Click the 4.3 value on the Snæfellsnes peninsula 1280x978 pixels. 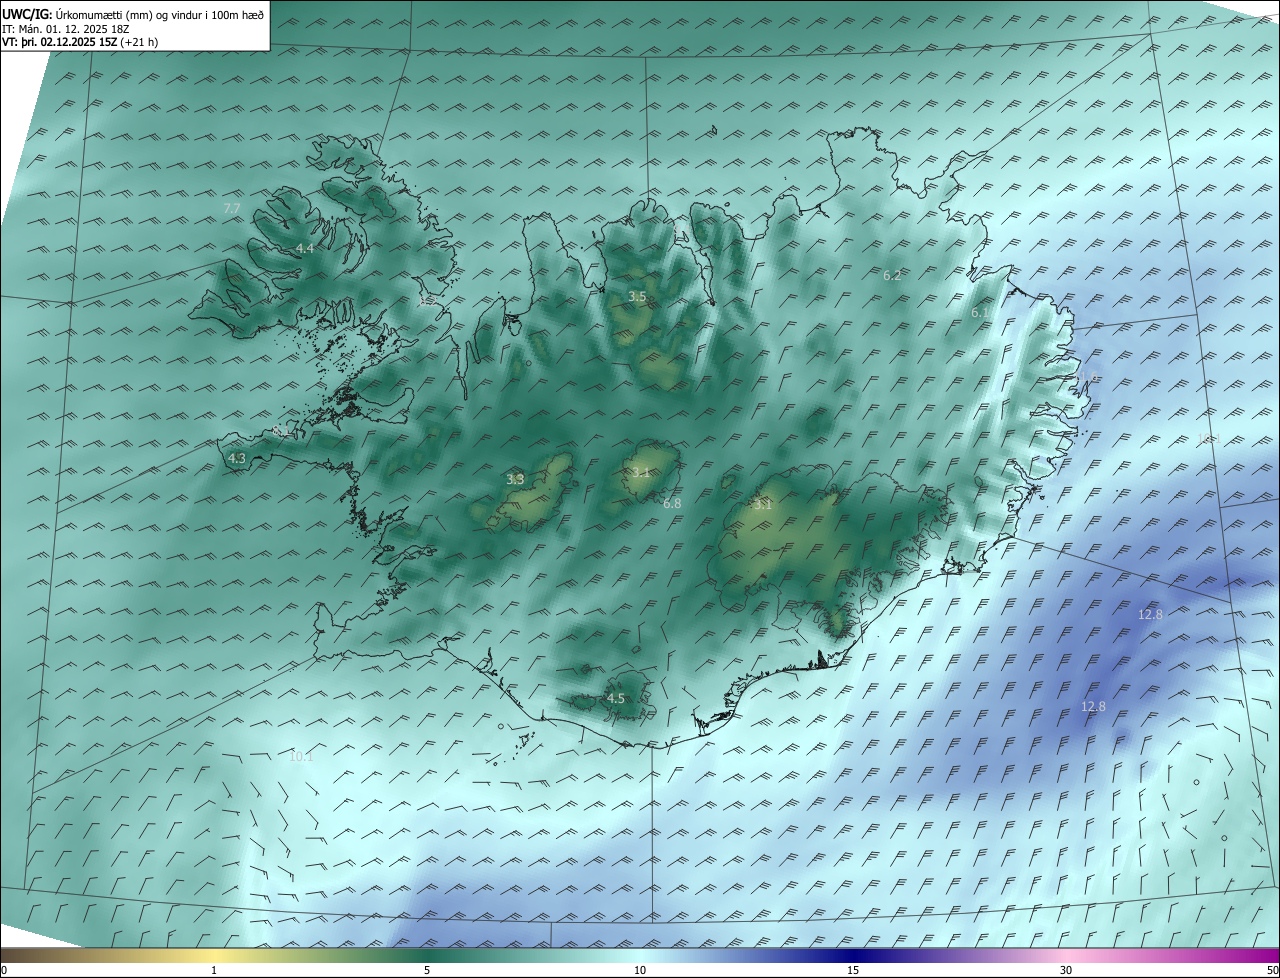coord(237,458)
